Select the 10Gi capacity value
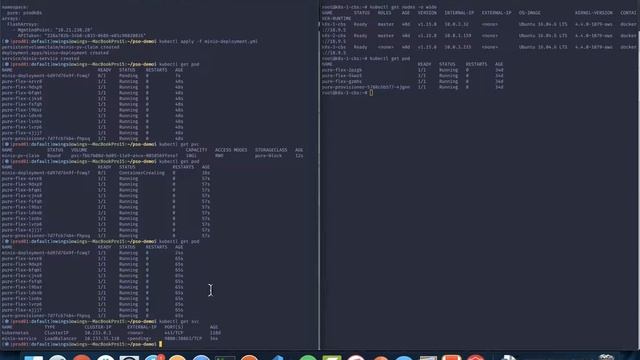This screenshot has height=360, width=640. click(x=191, y=156)
